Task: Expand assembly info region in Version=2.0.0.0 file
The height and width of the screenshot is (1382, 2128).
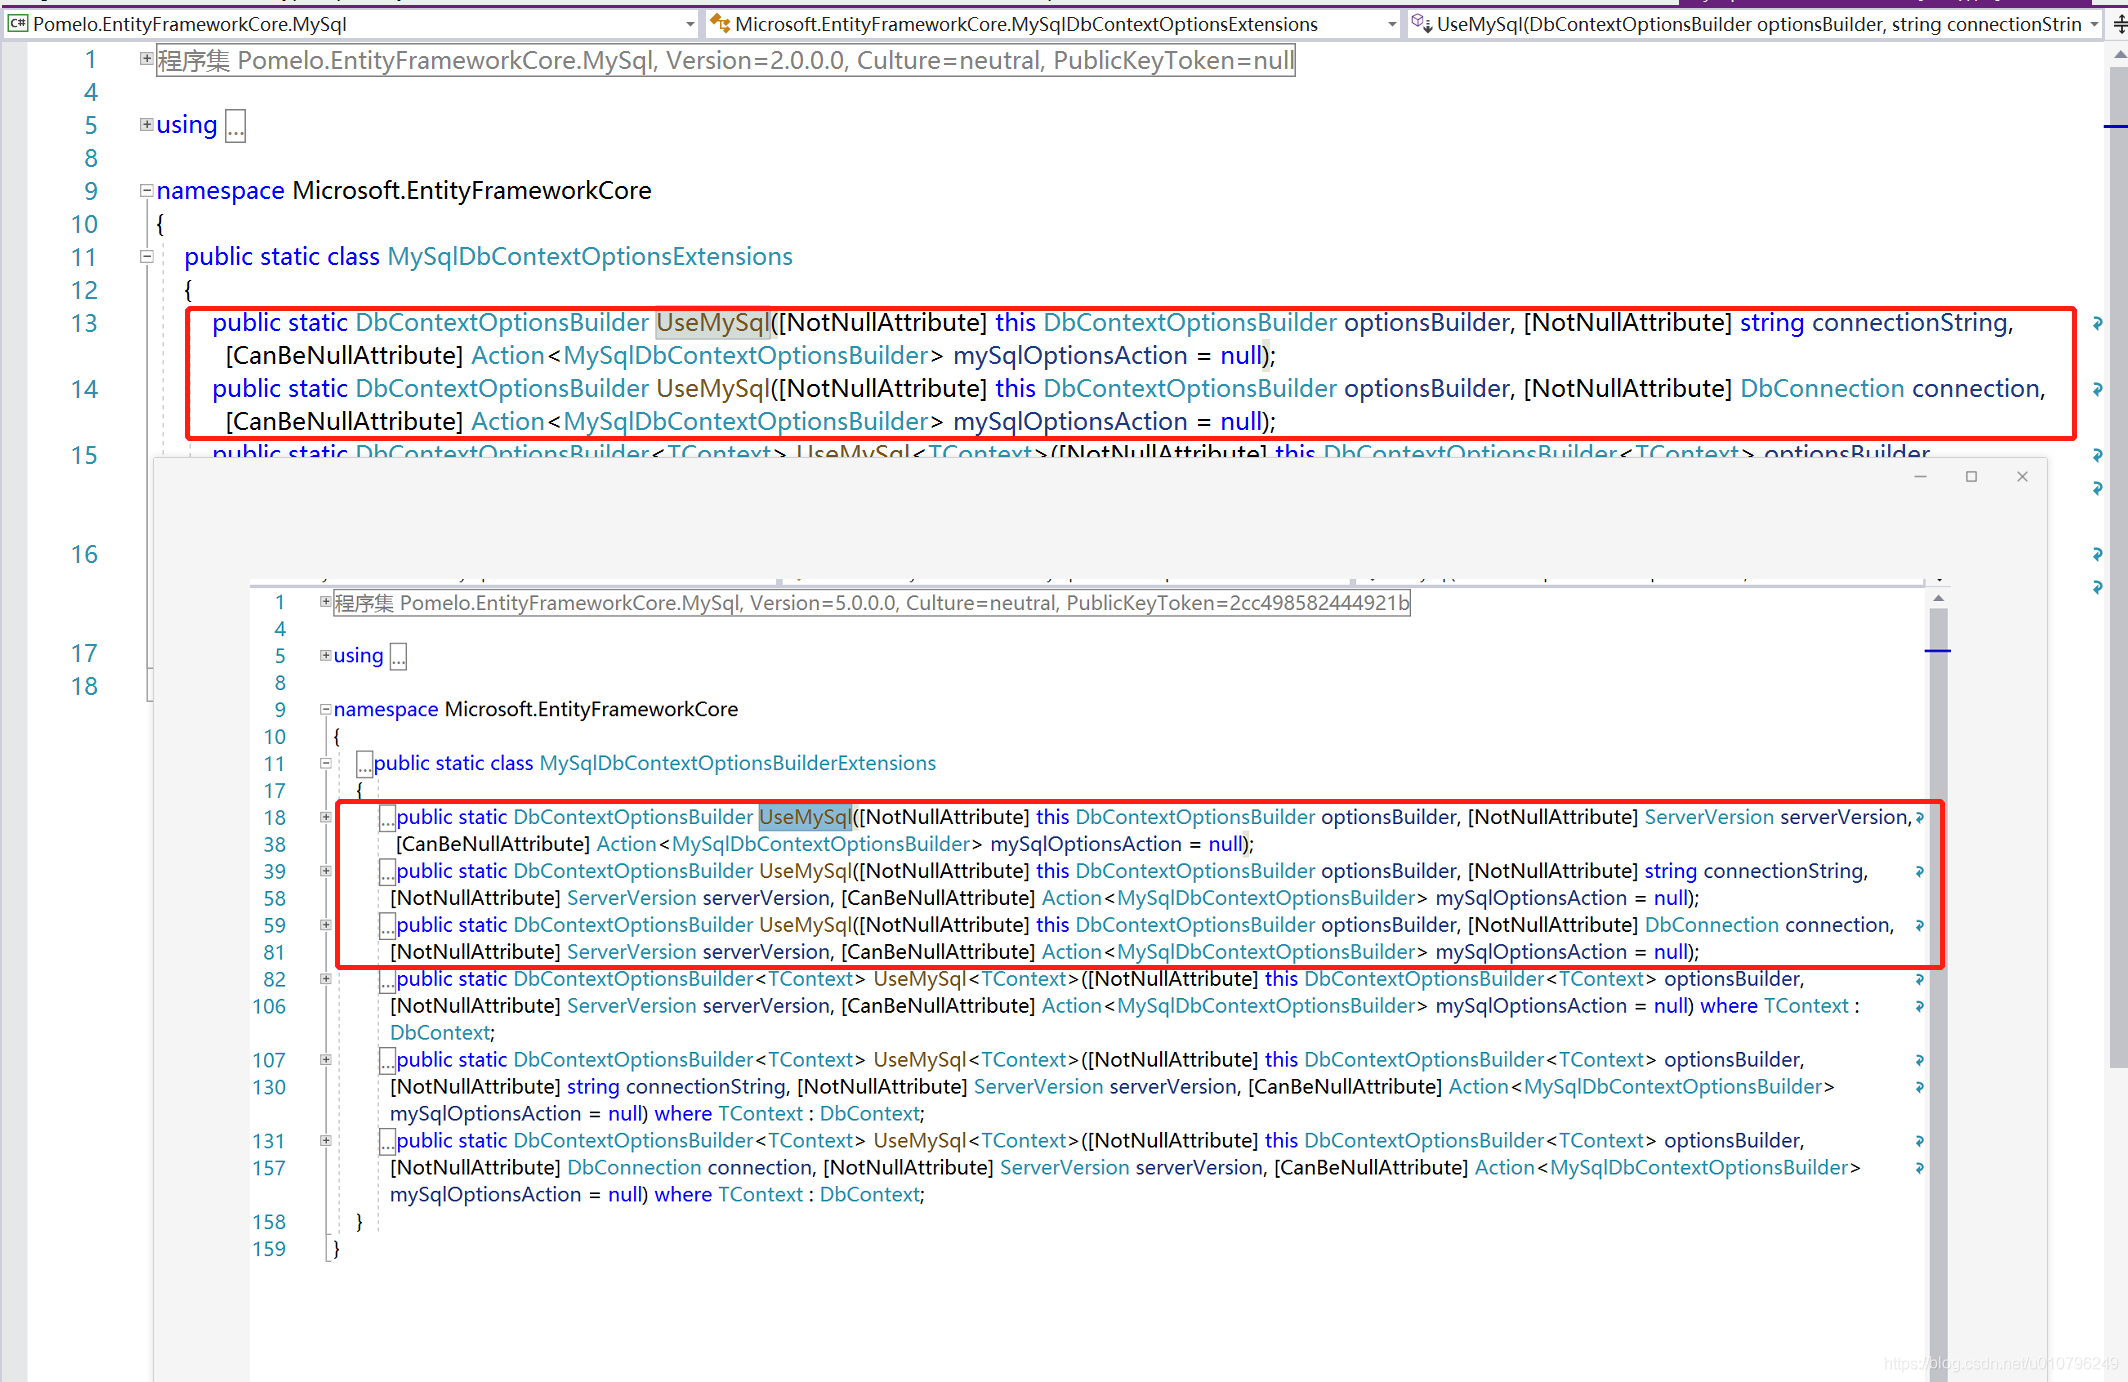Action: point(146,59)
